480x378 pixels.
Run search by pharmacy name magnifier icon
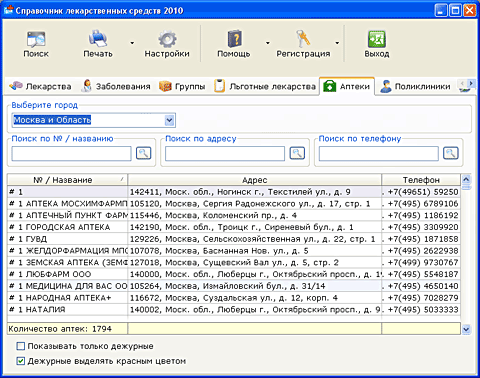tap(144, 153)
